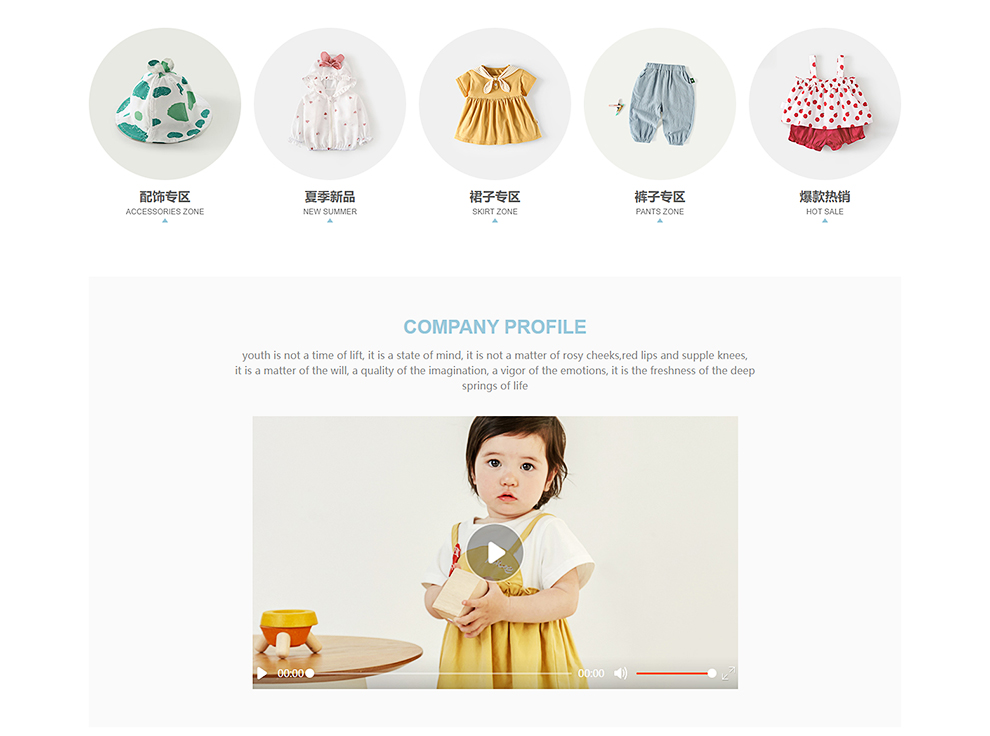Click the red volume slider on the video
This screenshot has height=736, width=990.
[x=676, y=673]
